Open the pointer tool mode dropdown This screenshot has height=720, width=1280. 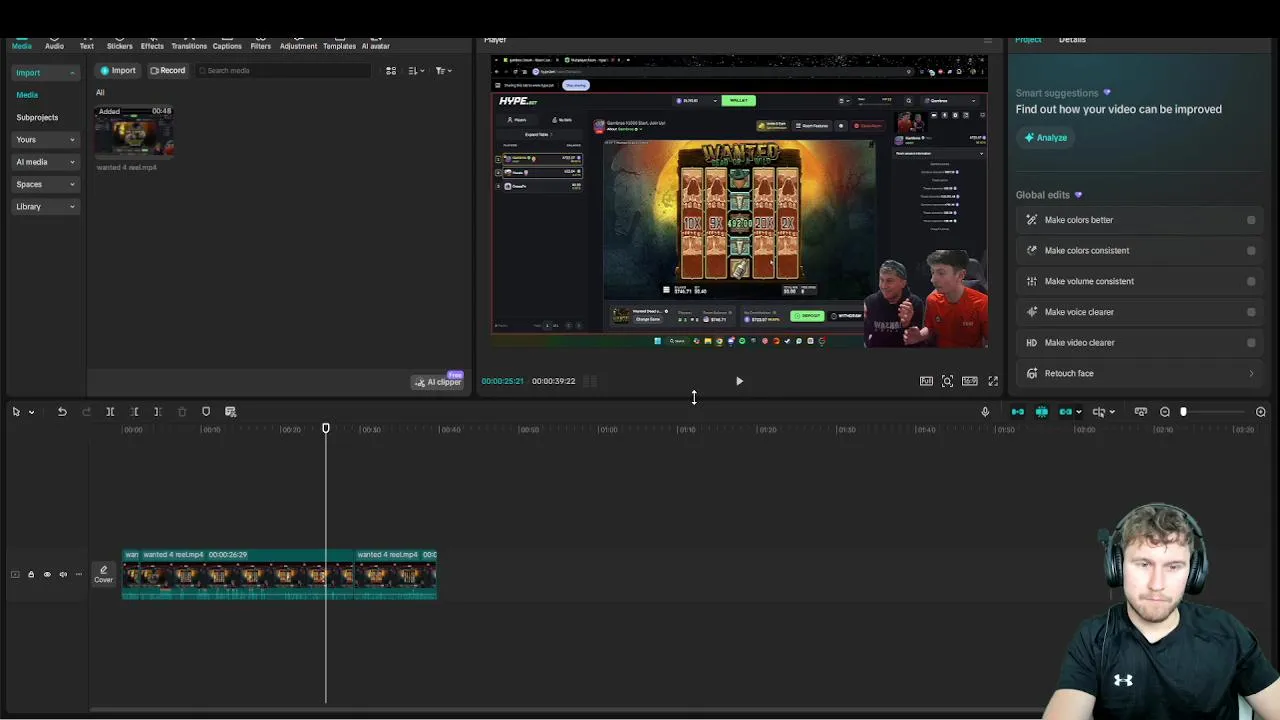coord(31,412)
